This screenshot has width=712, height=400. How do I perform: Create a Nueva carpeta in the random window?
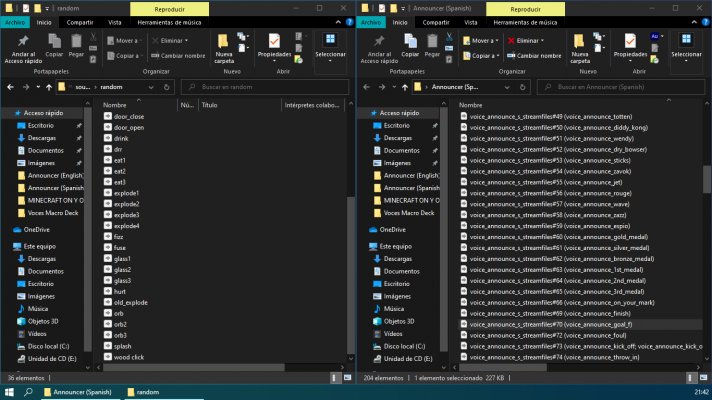click(x=223, y=46)
